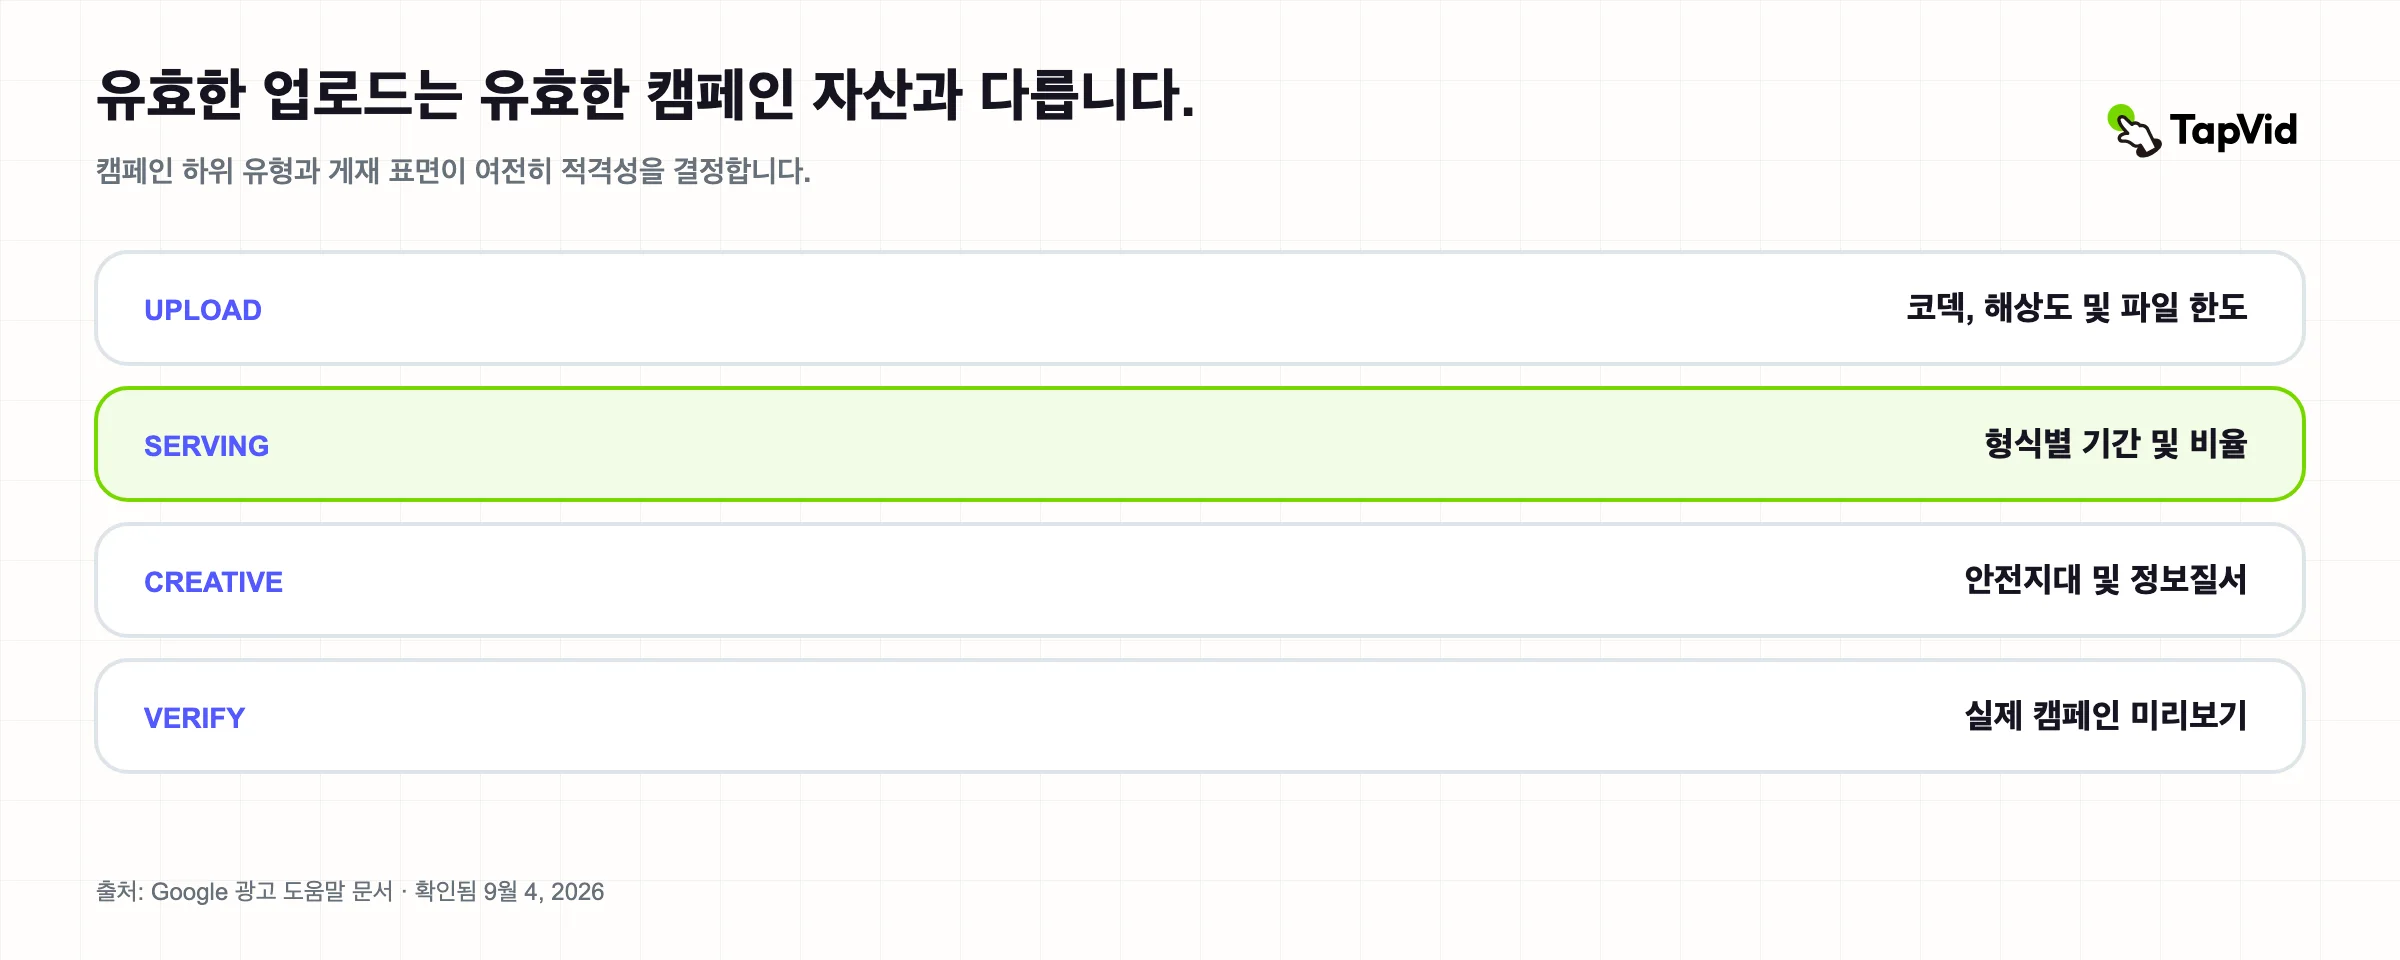Open the CREATIVE row card

[x=1200, y=580]
